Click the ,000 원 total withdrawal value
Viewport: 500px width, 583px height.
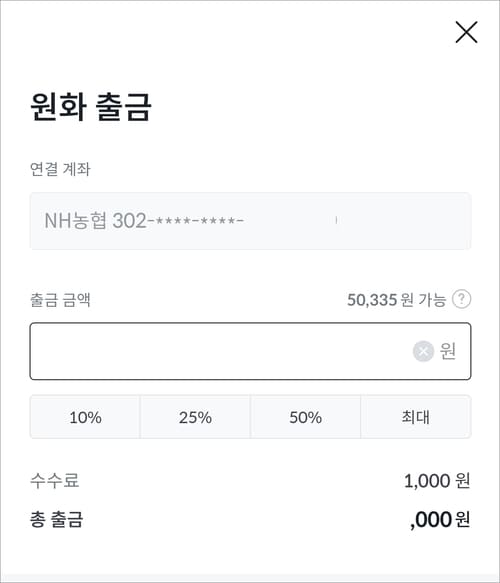click(440, 520)
